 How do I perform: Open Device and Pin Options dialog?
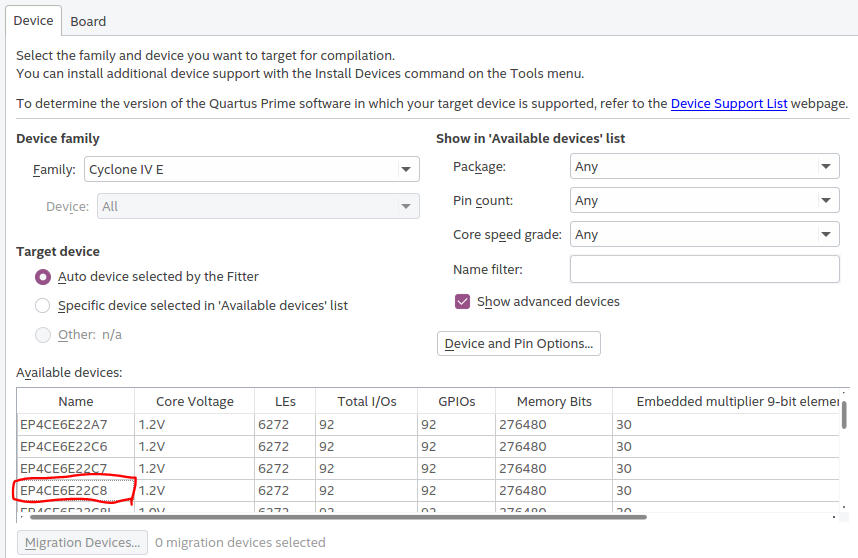point(519,343)
